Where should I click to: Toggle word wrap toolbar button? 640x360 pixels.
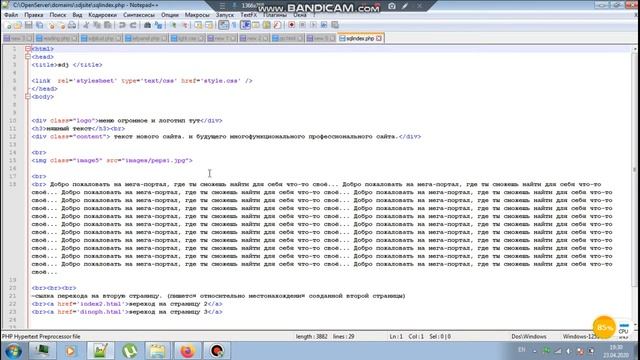point(223,25)
